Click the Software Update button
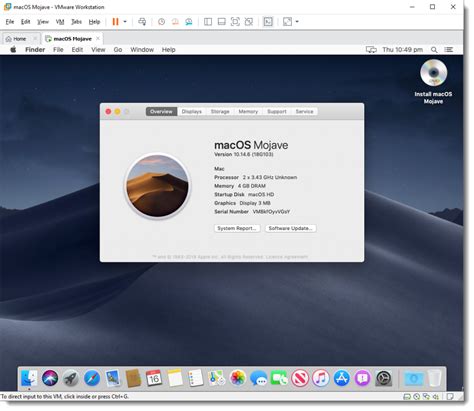Screen dimensions: 474x411 290,228
